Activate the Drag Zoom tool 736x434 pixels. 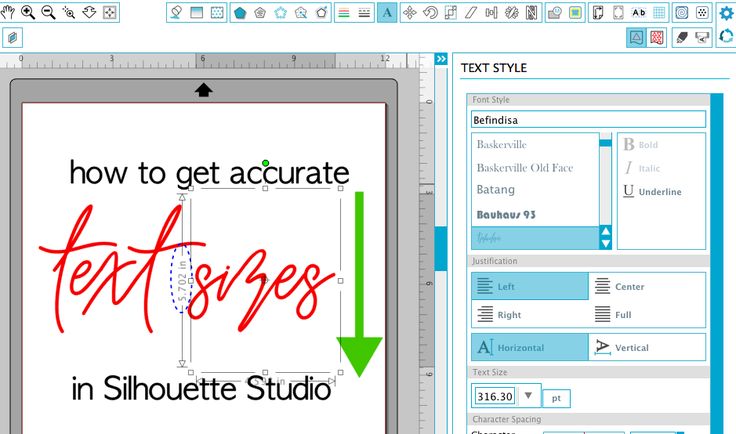click(x=89, y=12)
